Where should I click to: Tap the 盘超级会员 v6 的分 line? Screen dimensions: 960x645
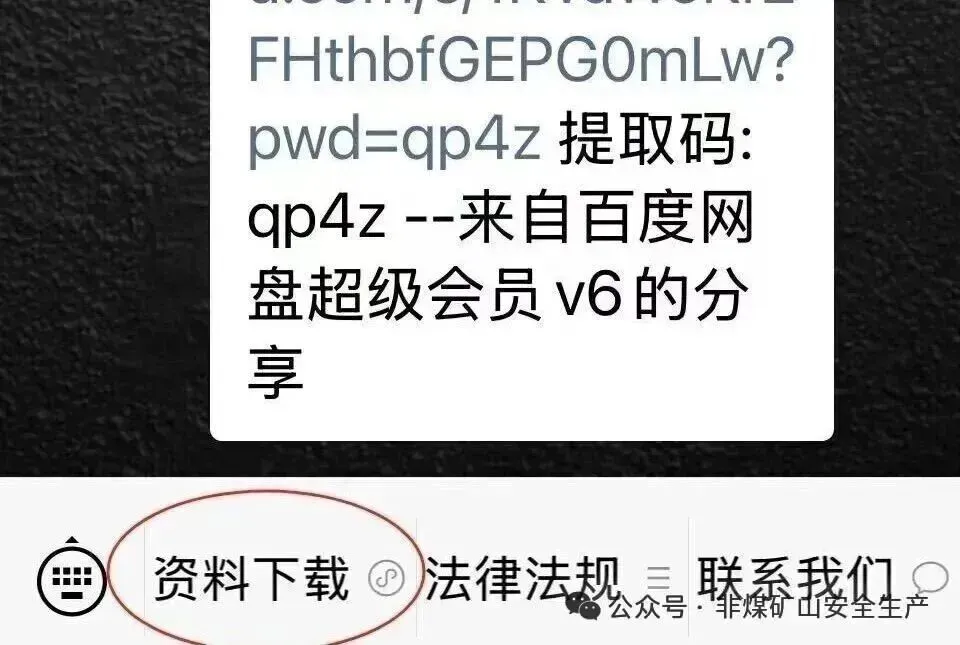[498, 296]
